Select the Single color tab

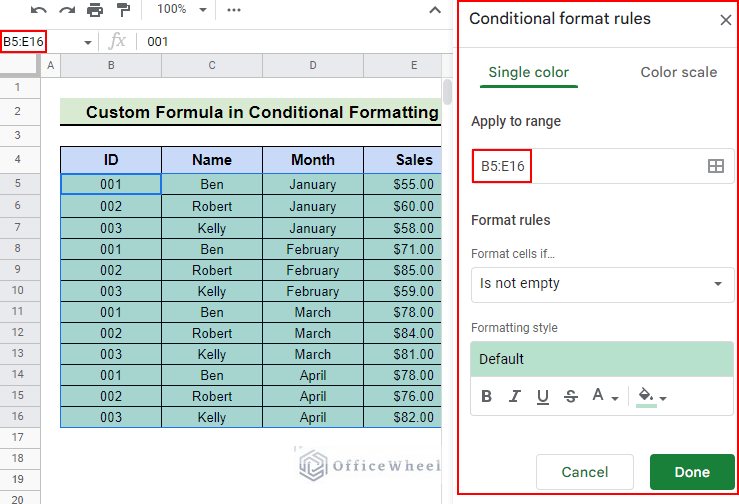click(528, 72)
